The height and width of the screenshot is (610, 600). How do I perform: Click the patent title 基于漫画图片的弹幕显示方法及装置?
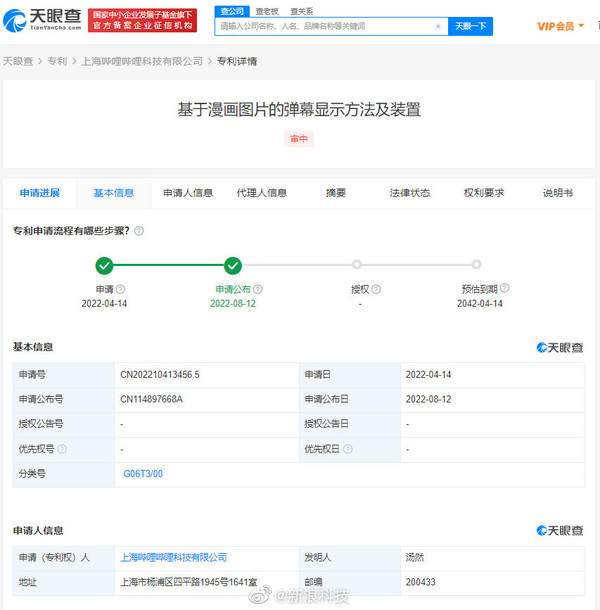(299, 109)
